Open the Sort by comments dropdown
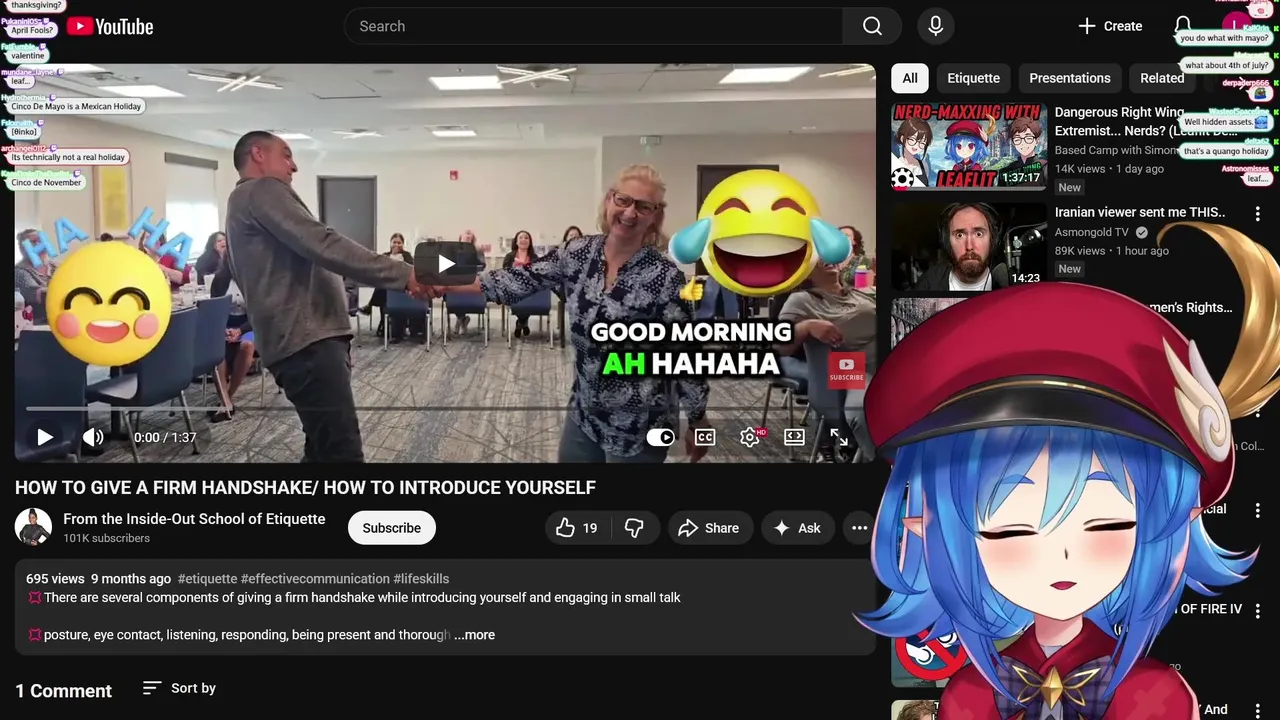This screenshot has height=720, width=1280. pos(179,688)
